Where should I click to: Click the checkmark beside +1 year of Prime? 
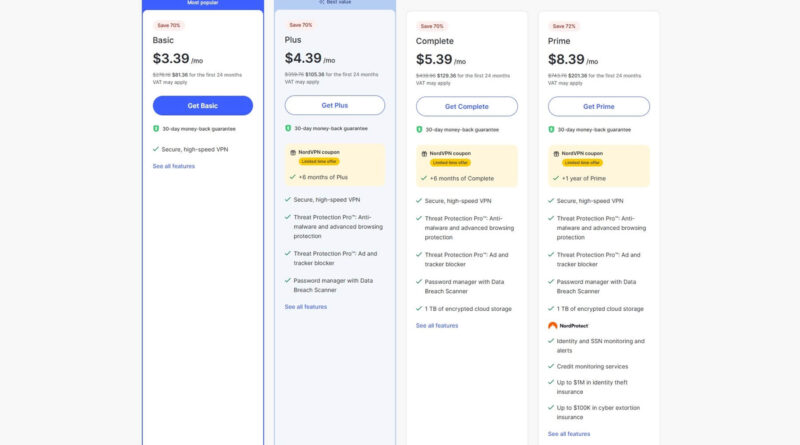click(x=556, y=178)
